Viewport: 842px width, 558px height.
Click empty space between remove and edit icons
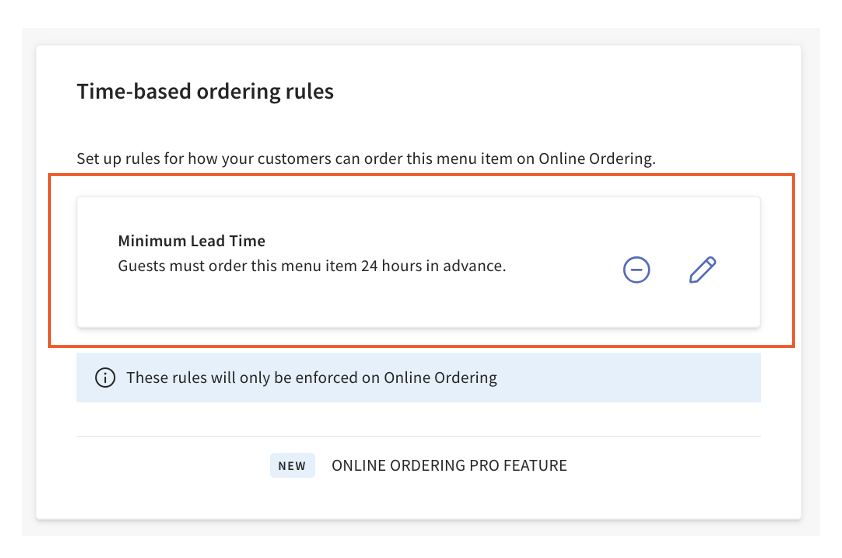[670, 270]
